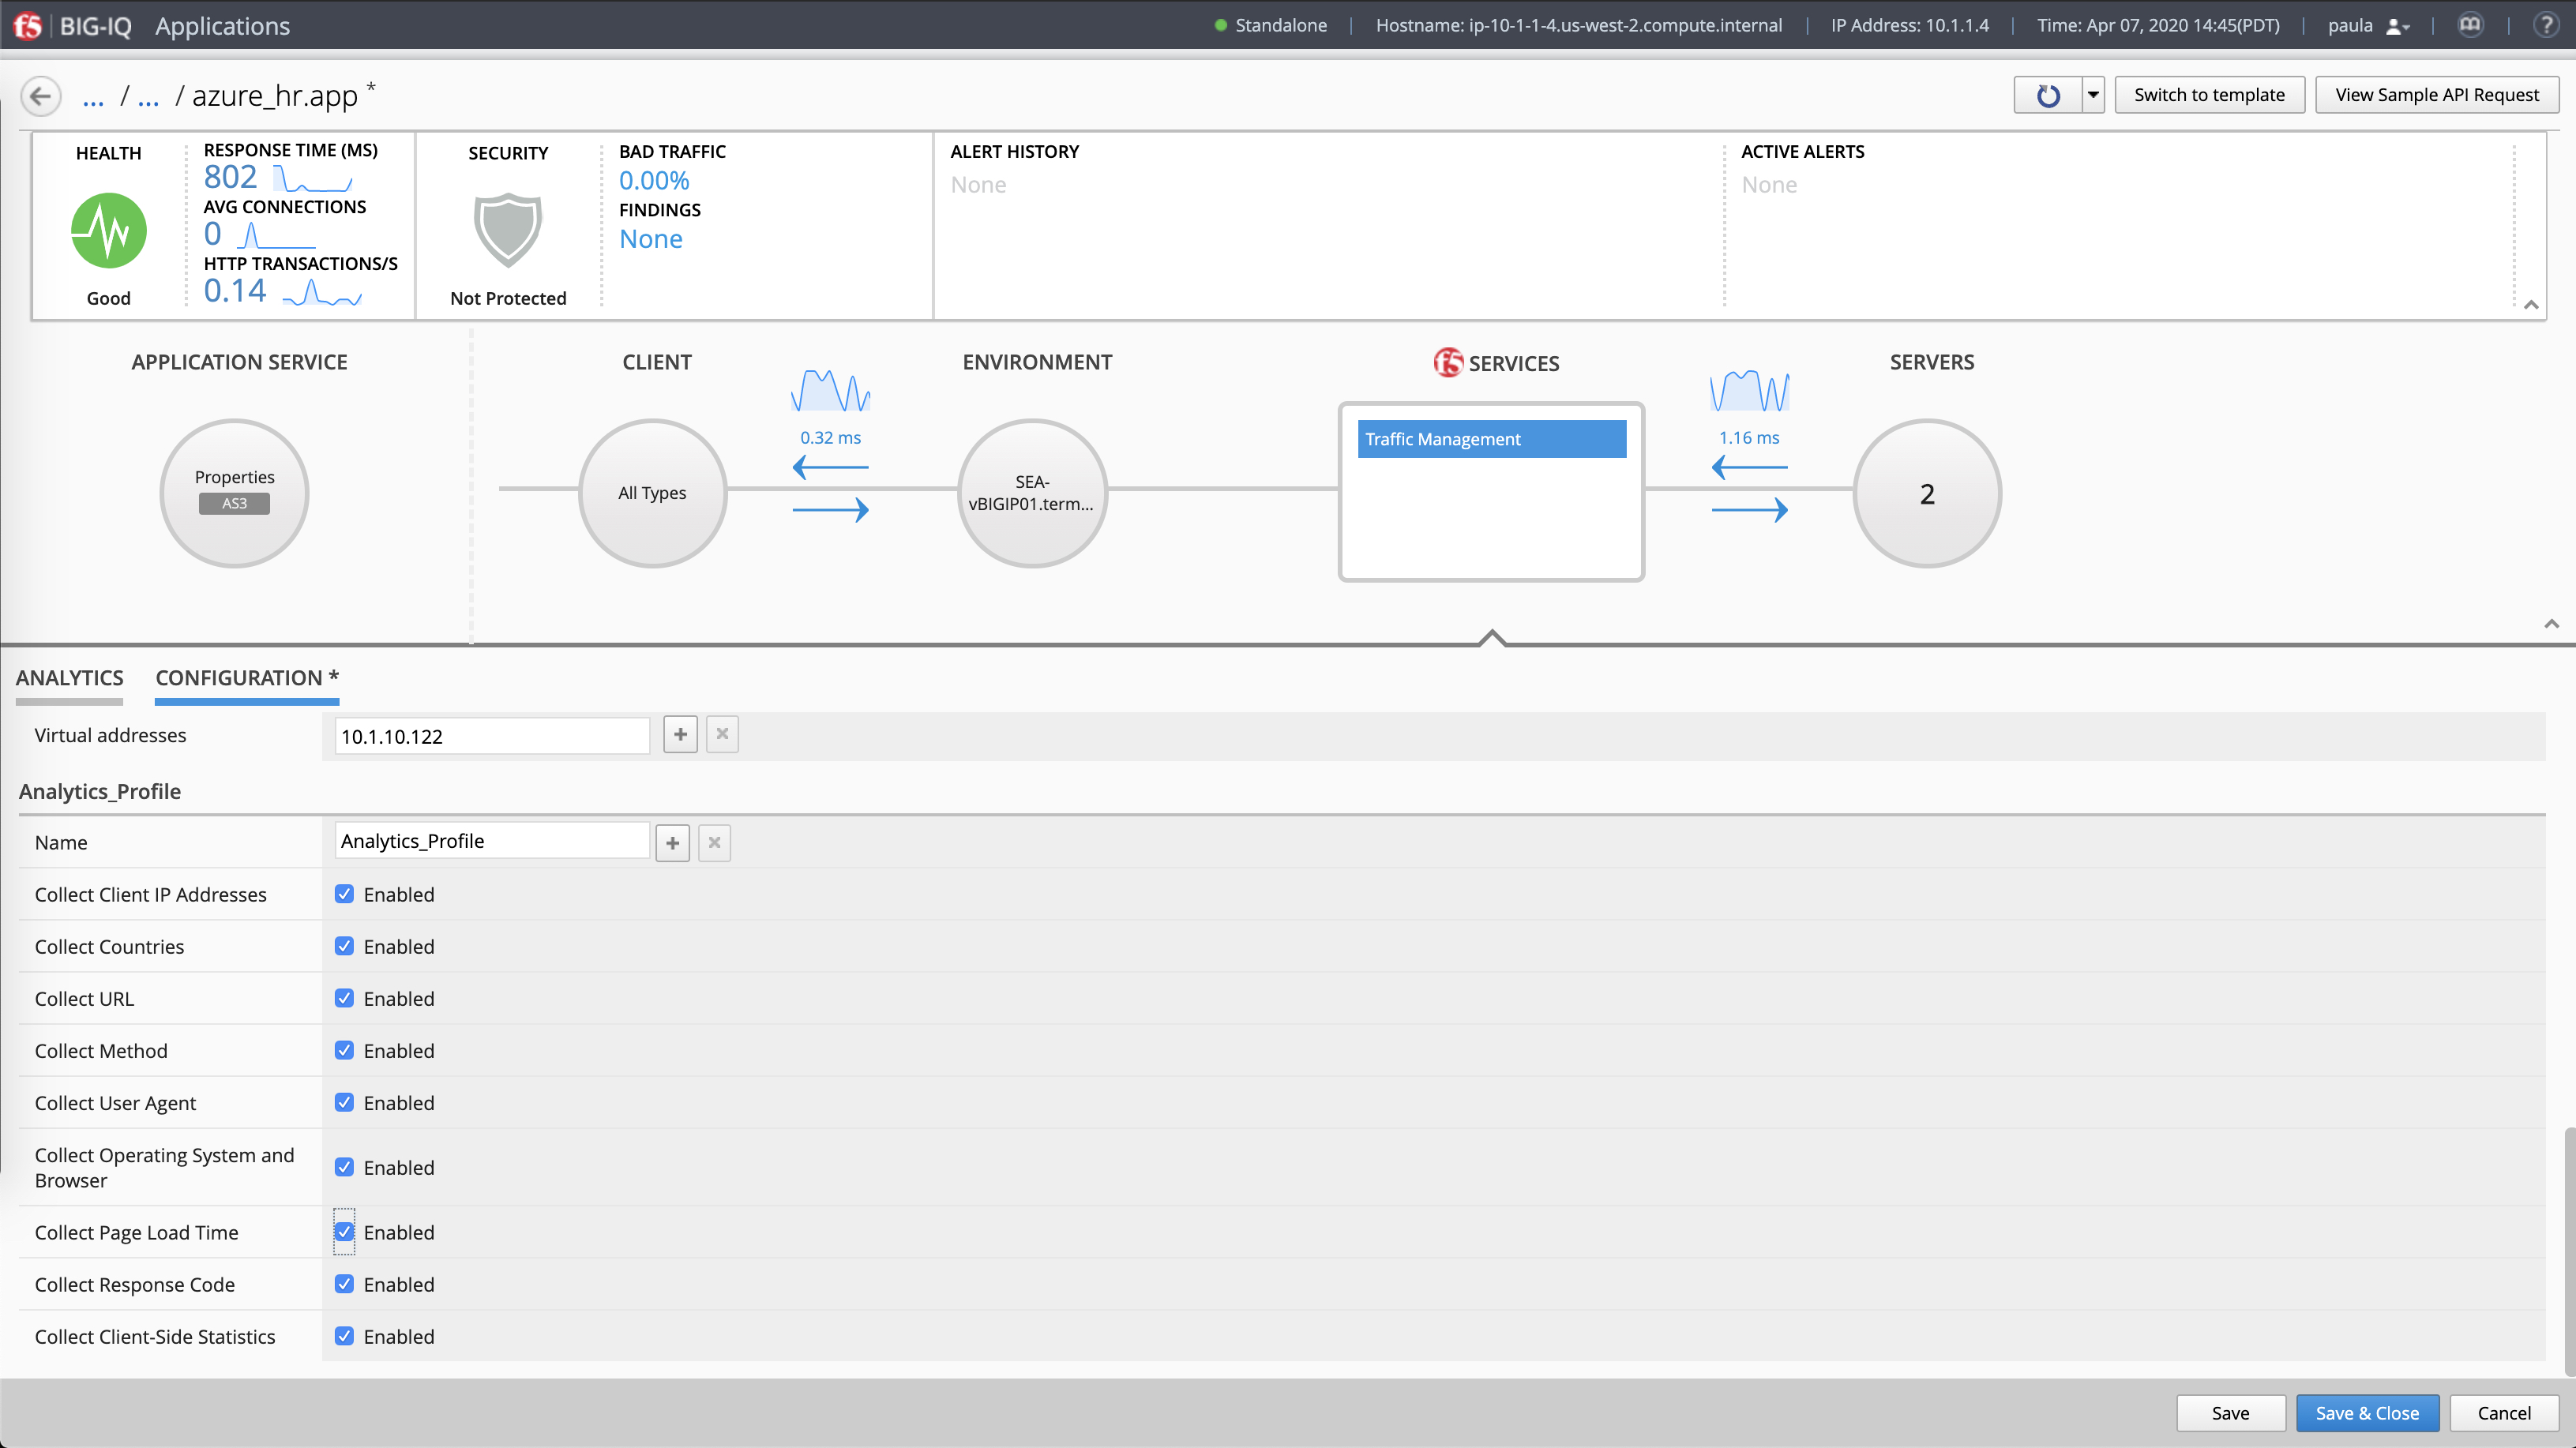Disable Collect Page Load Time checkbox

(344, 1232)
